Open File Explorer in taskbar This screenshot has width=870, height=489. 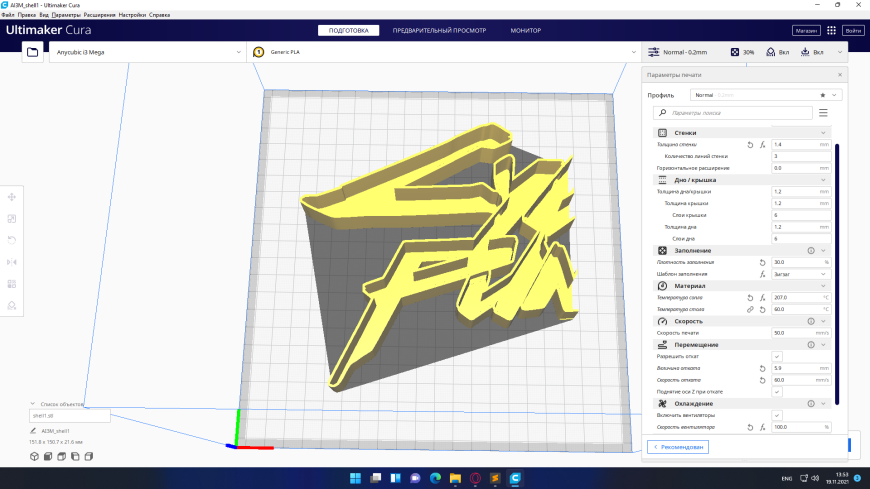(455, 478)
